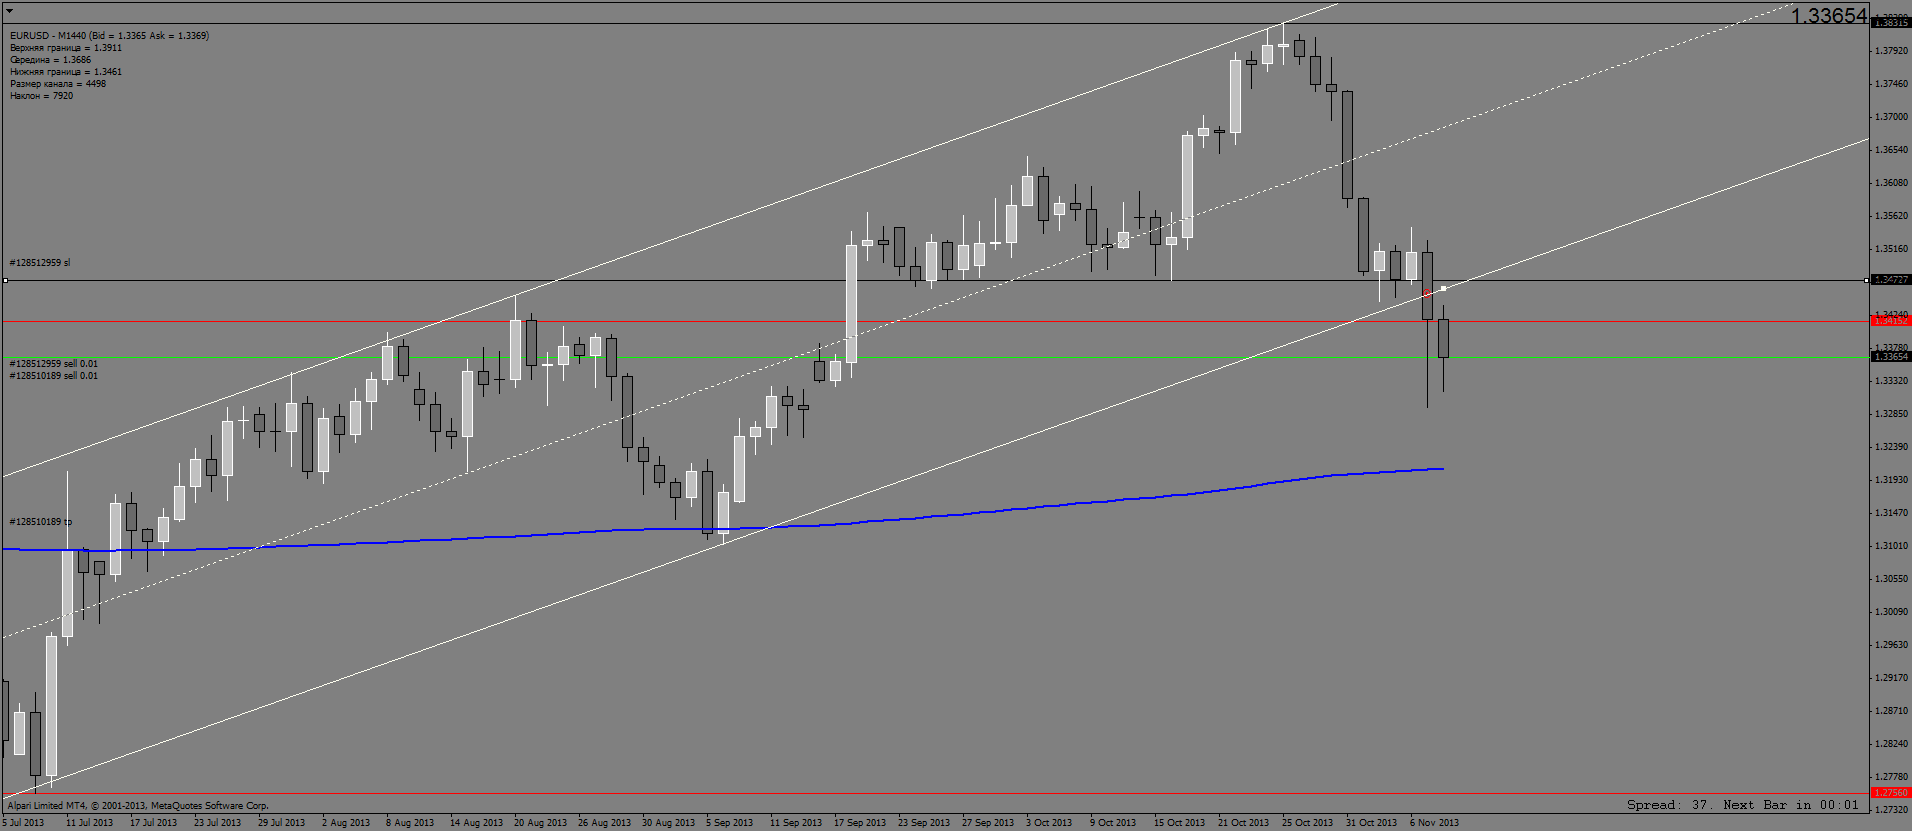This screenshot has height=831, width=1912.
Task: Click the '#128512959 sell 0.01' order label
Action: (x=54, y=364)
